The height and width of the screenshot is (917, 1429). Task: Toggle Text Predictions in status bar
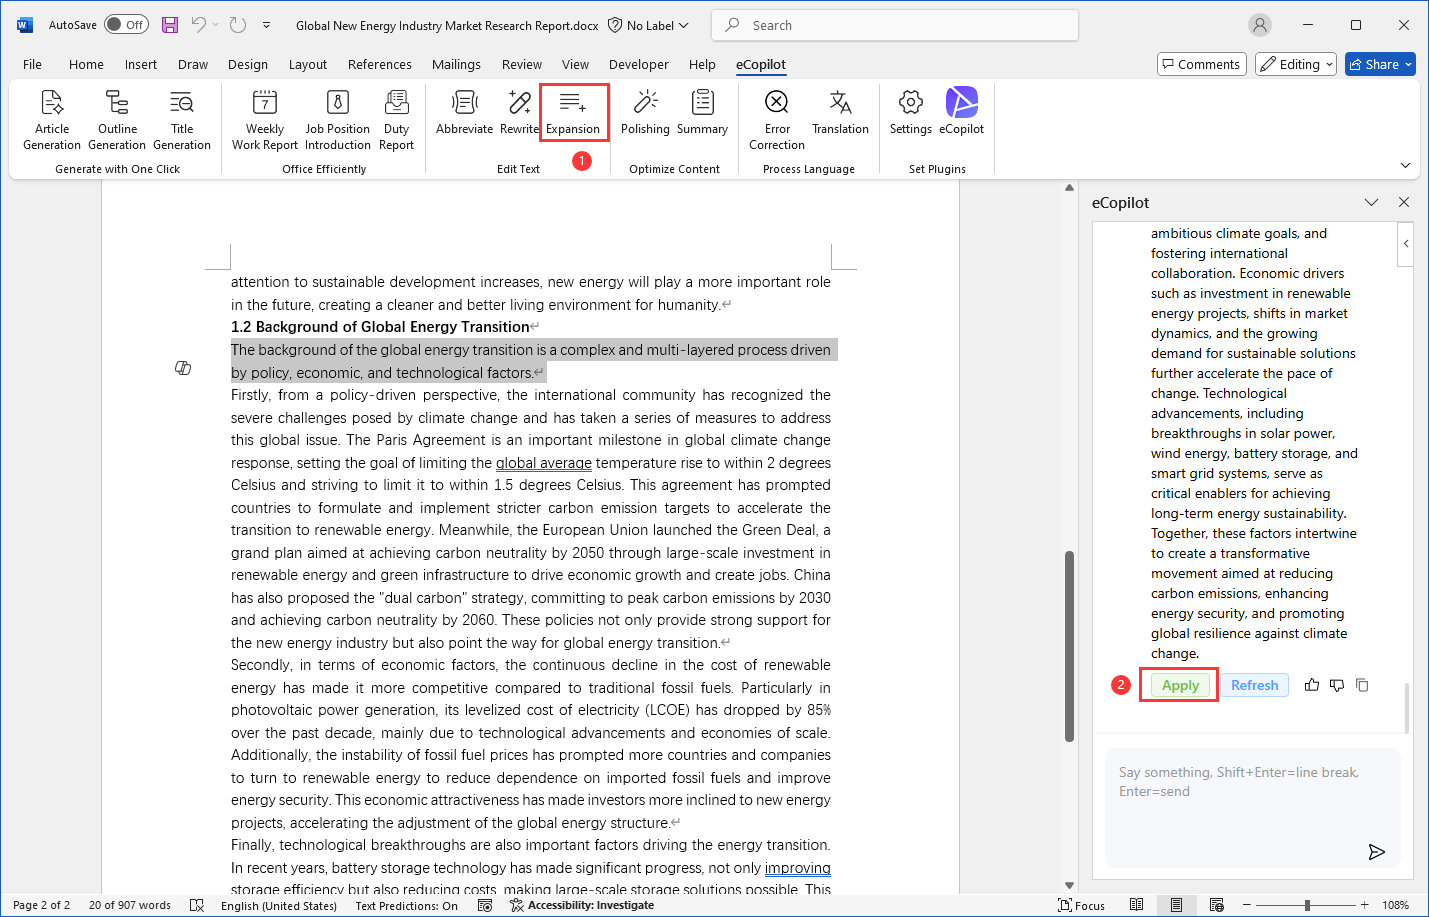point(406,906)
